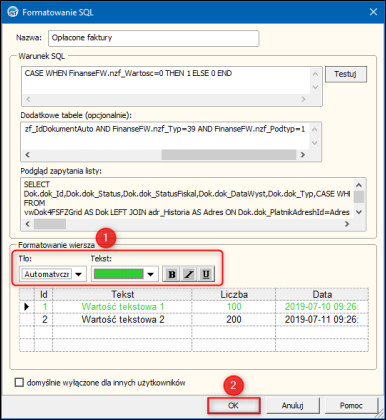The width and height of the screenshot is (386, 420).
Task: Enable domyślnie wyłączone dla innych użytkowników checkbox
Action: pos(19,382)
